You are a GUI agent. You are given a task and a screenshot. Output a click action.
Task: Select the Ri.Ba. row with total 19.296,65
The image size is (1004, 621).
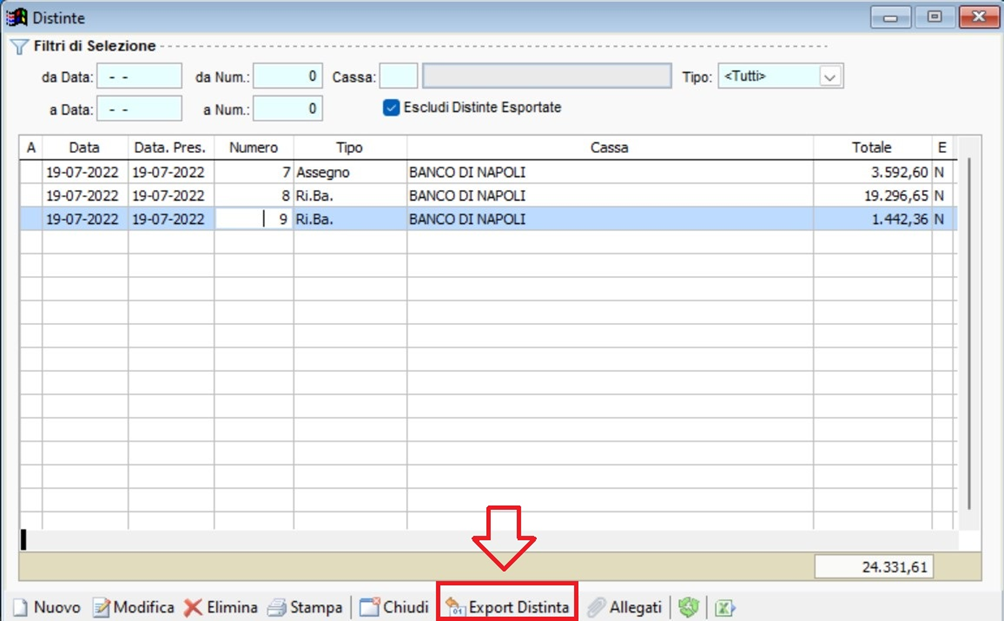[350, 196]
